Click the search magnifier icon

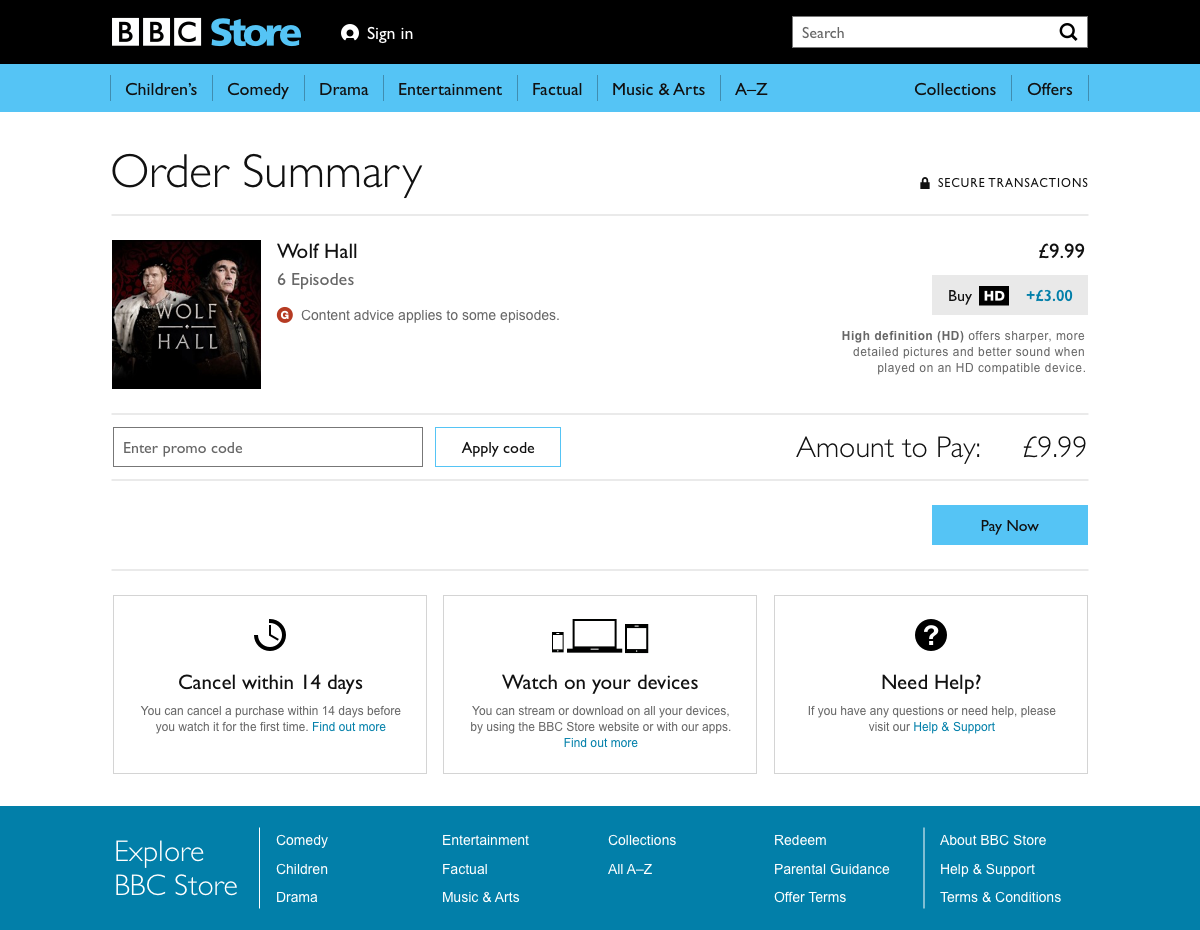click(x=1068, y=32)
